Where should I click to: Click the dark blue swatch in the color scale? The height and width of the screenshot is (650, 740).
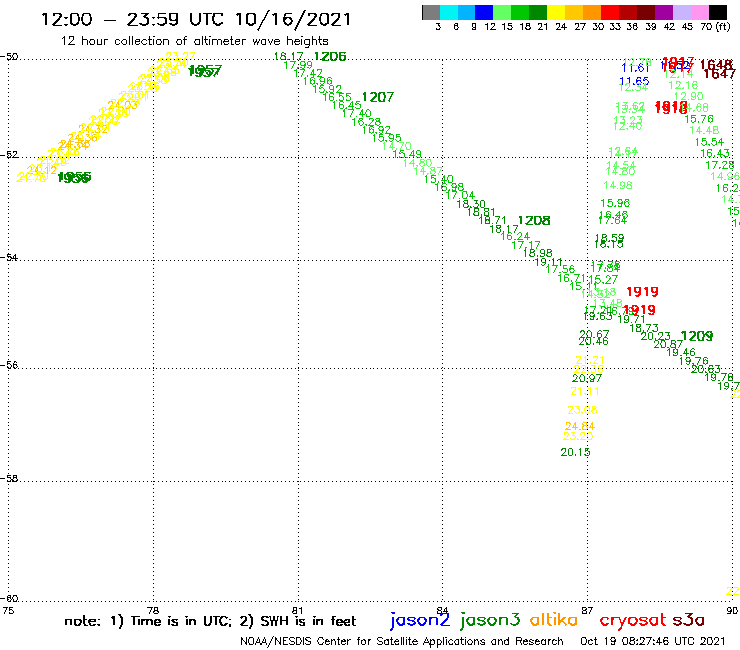(484, 12)
